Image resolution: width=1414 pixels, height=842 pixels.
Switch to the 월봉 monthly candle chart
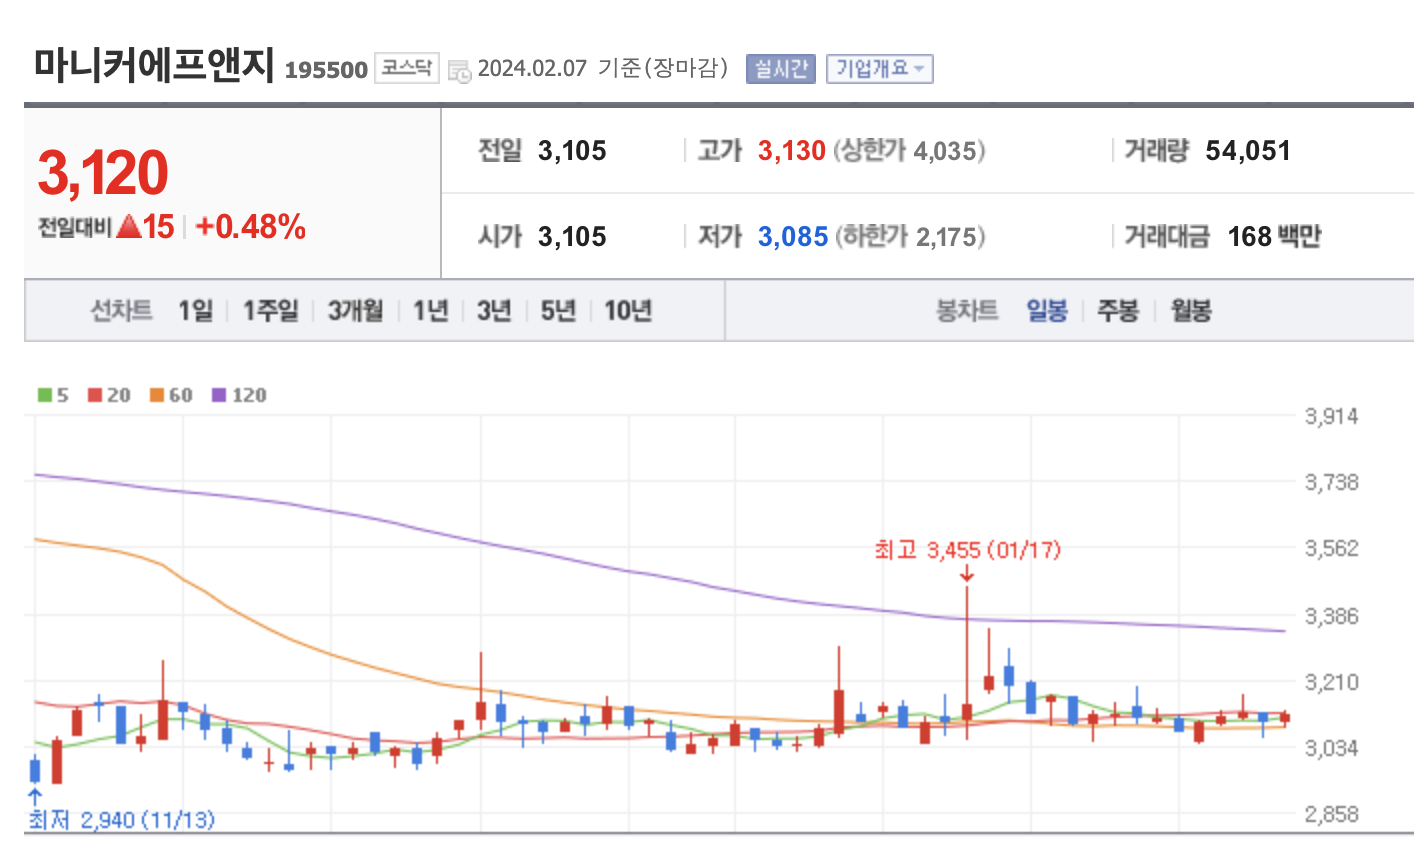pyautogui.click(x=1191, y=311)
